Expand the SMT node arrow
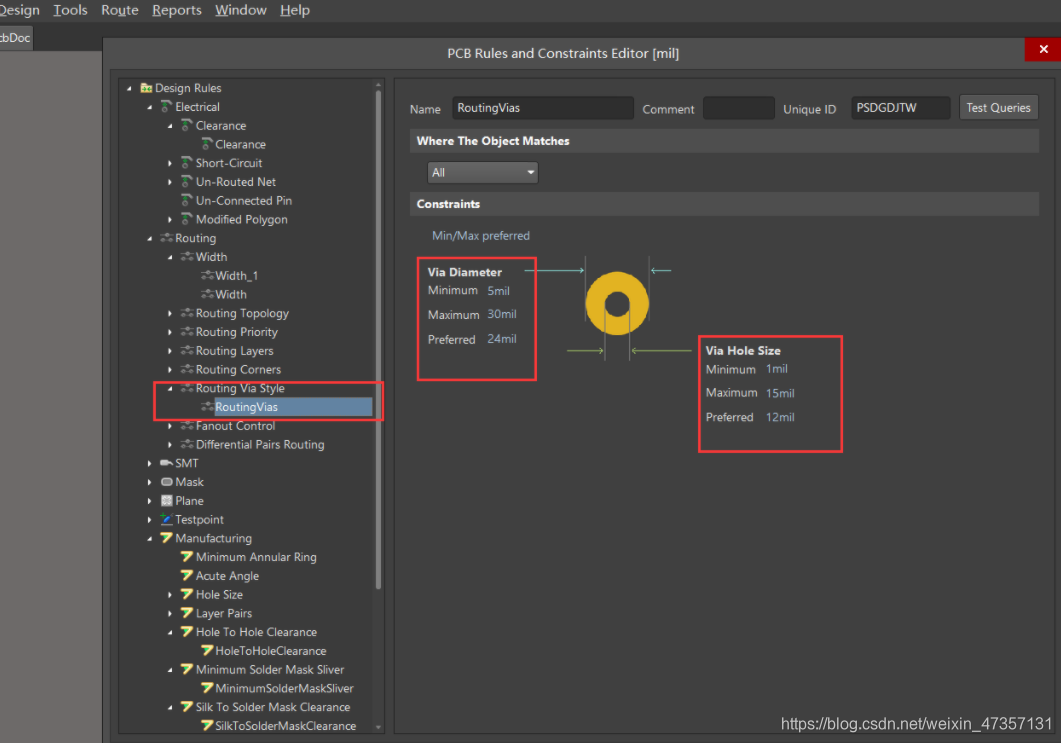This screenshot has width=1061, height=743. pos(150,464)
